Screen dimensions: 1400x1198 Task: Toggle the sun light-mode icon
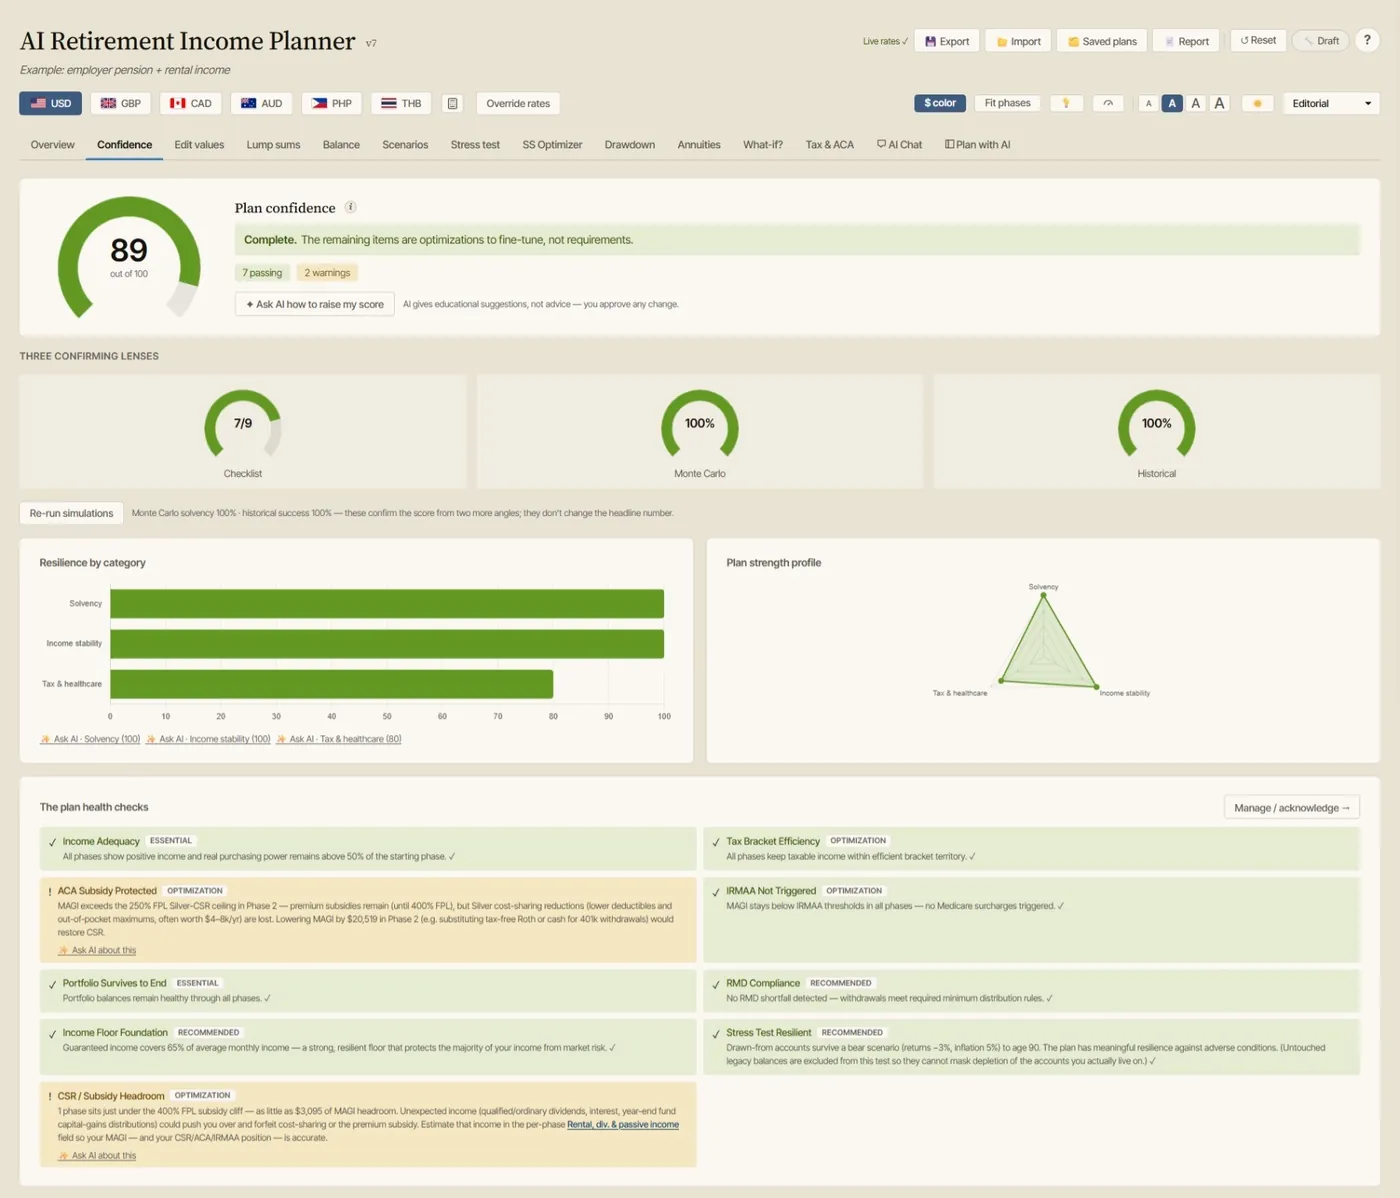[1257, 103]
